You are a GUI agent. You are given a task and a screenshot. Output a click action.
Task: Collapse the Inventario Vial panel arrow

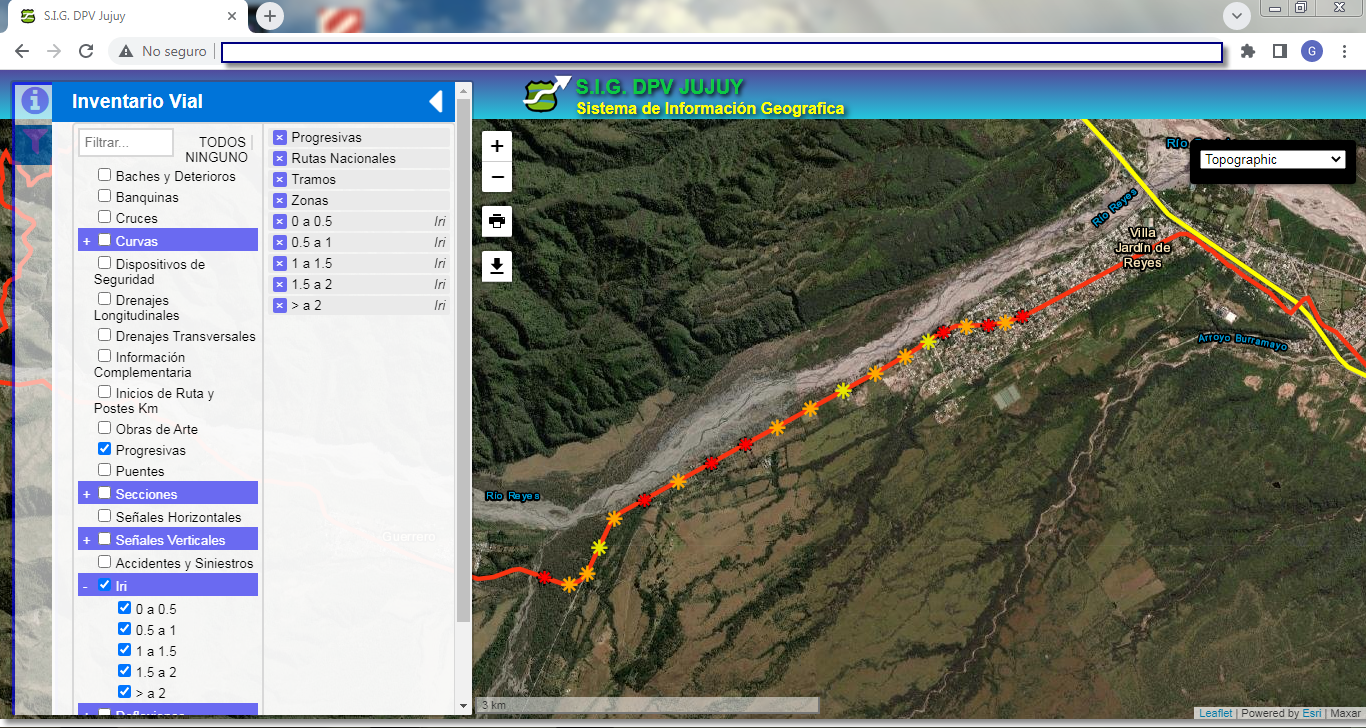pyautogui.click(x=435, y=101)
